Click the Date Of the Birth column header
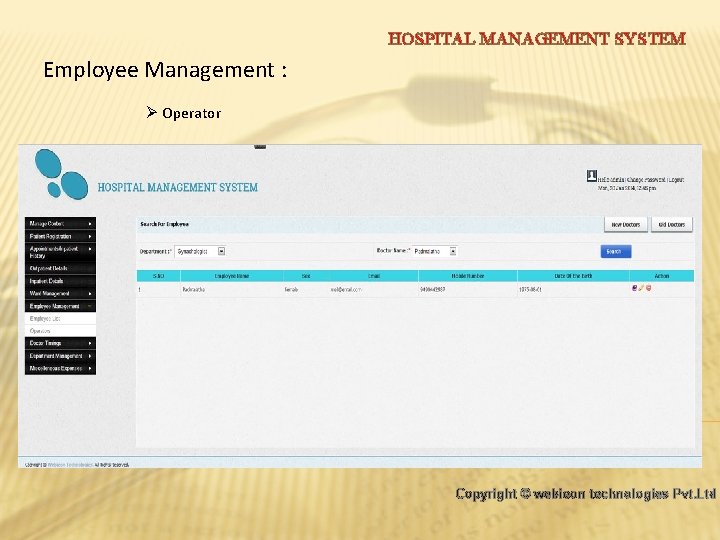 tap(573, 276)
